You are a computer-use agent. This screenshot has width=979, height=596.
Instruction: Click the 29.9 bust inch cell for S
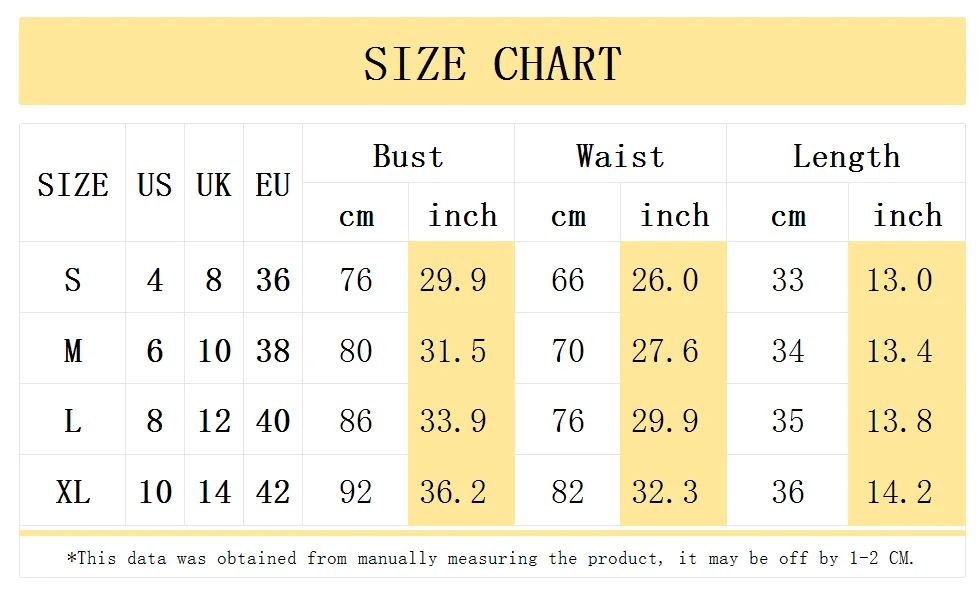[461, 278]
